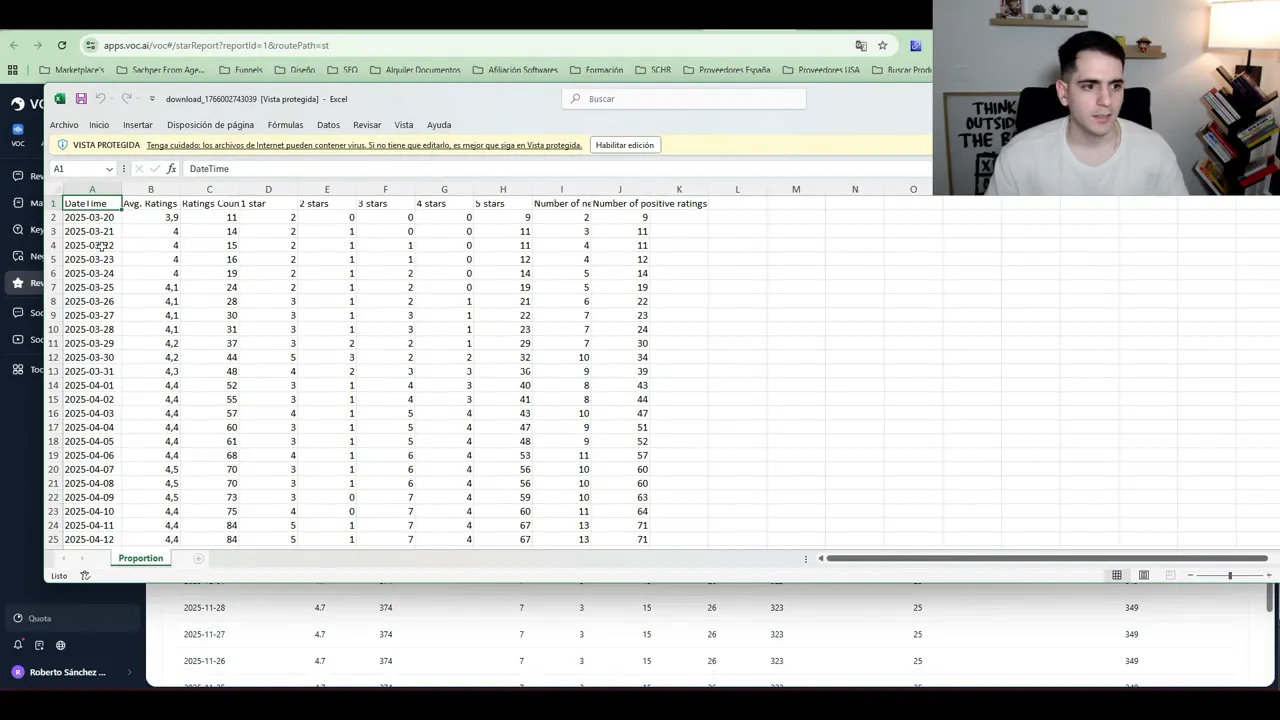Open notifications via the bell icon

[18, 645]
